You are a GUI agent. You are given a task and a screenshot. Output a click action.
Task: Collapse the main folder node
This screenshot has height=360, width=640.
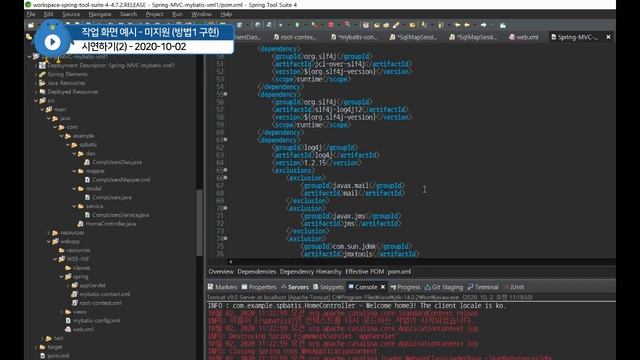(x=42, y=109)
